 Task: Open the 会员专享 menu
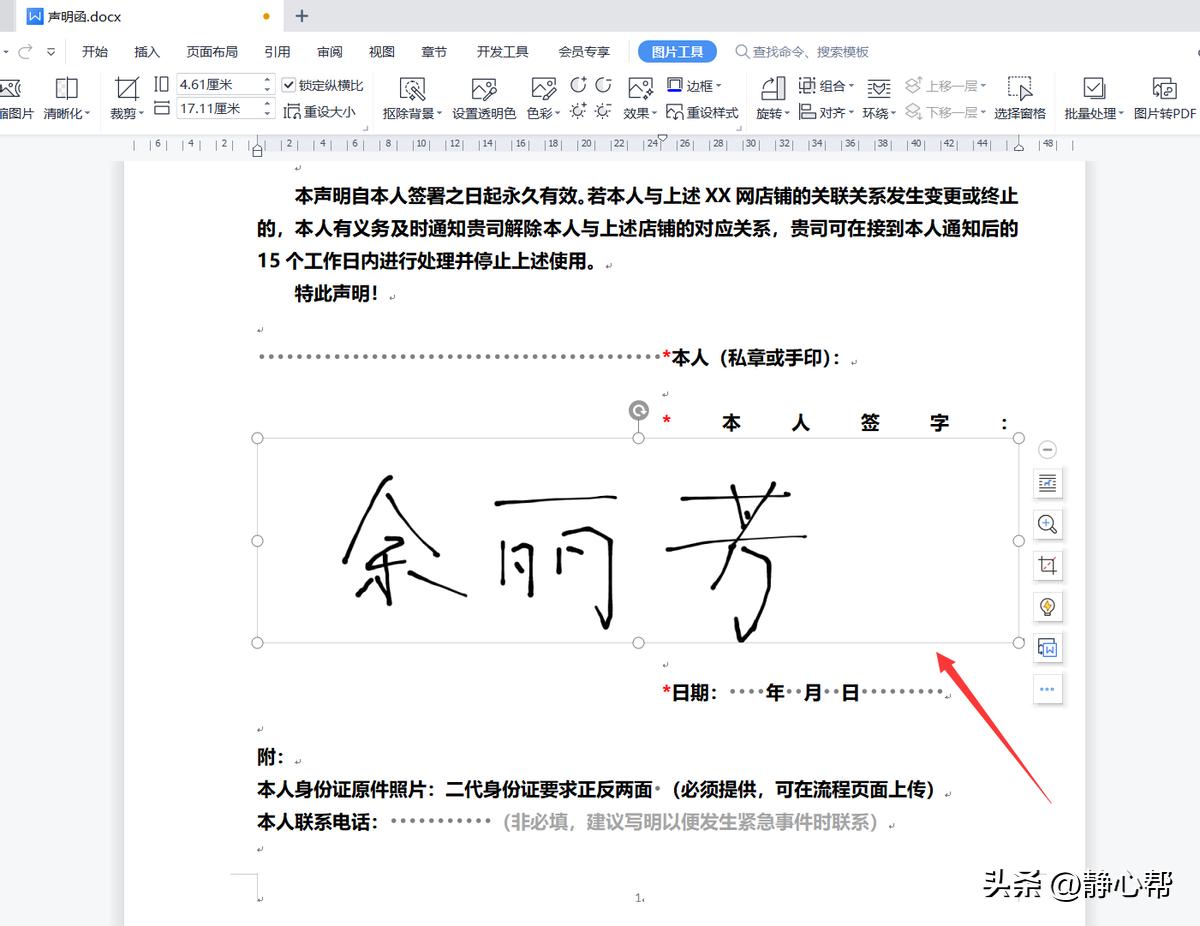583,51
